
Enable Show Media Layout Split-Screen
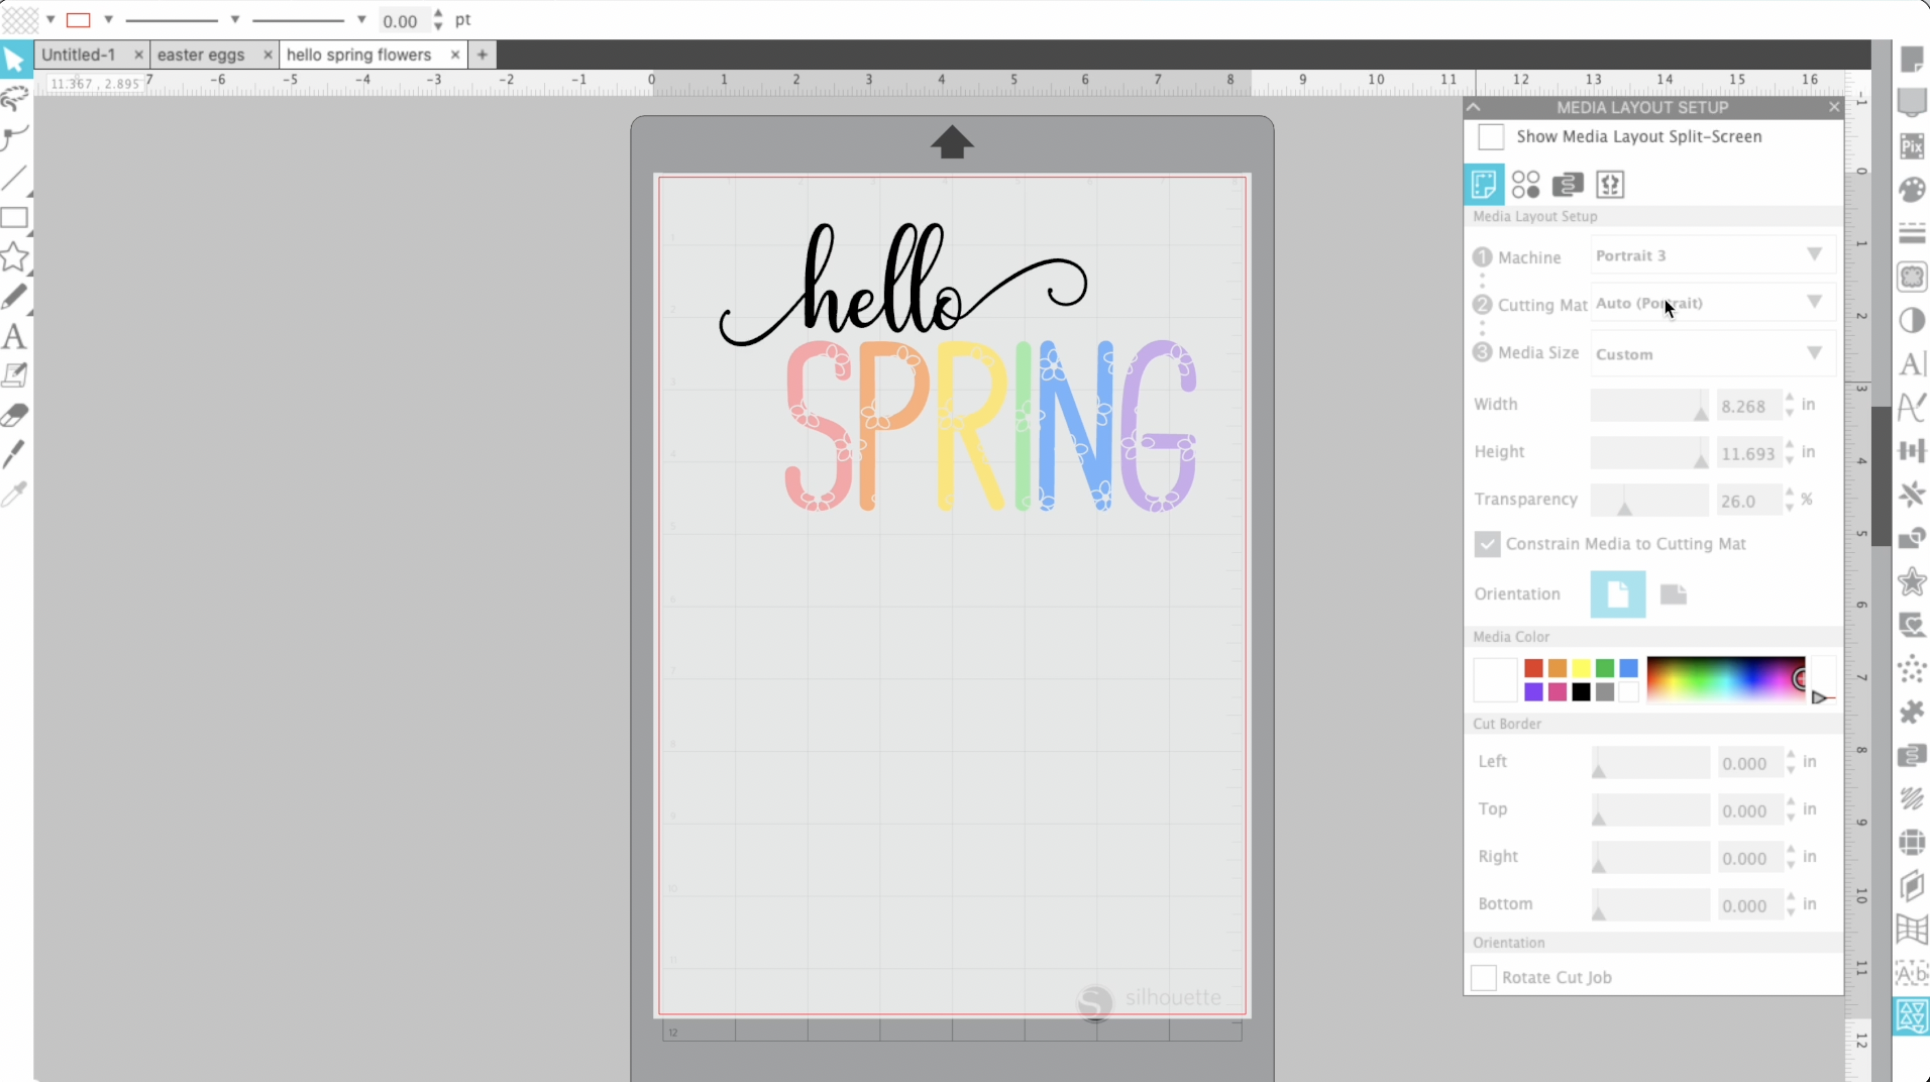click(1489, 135)
